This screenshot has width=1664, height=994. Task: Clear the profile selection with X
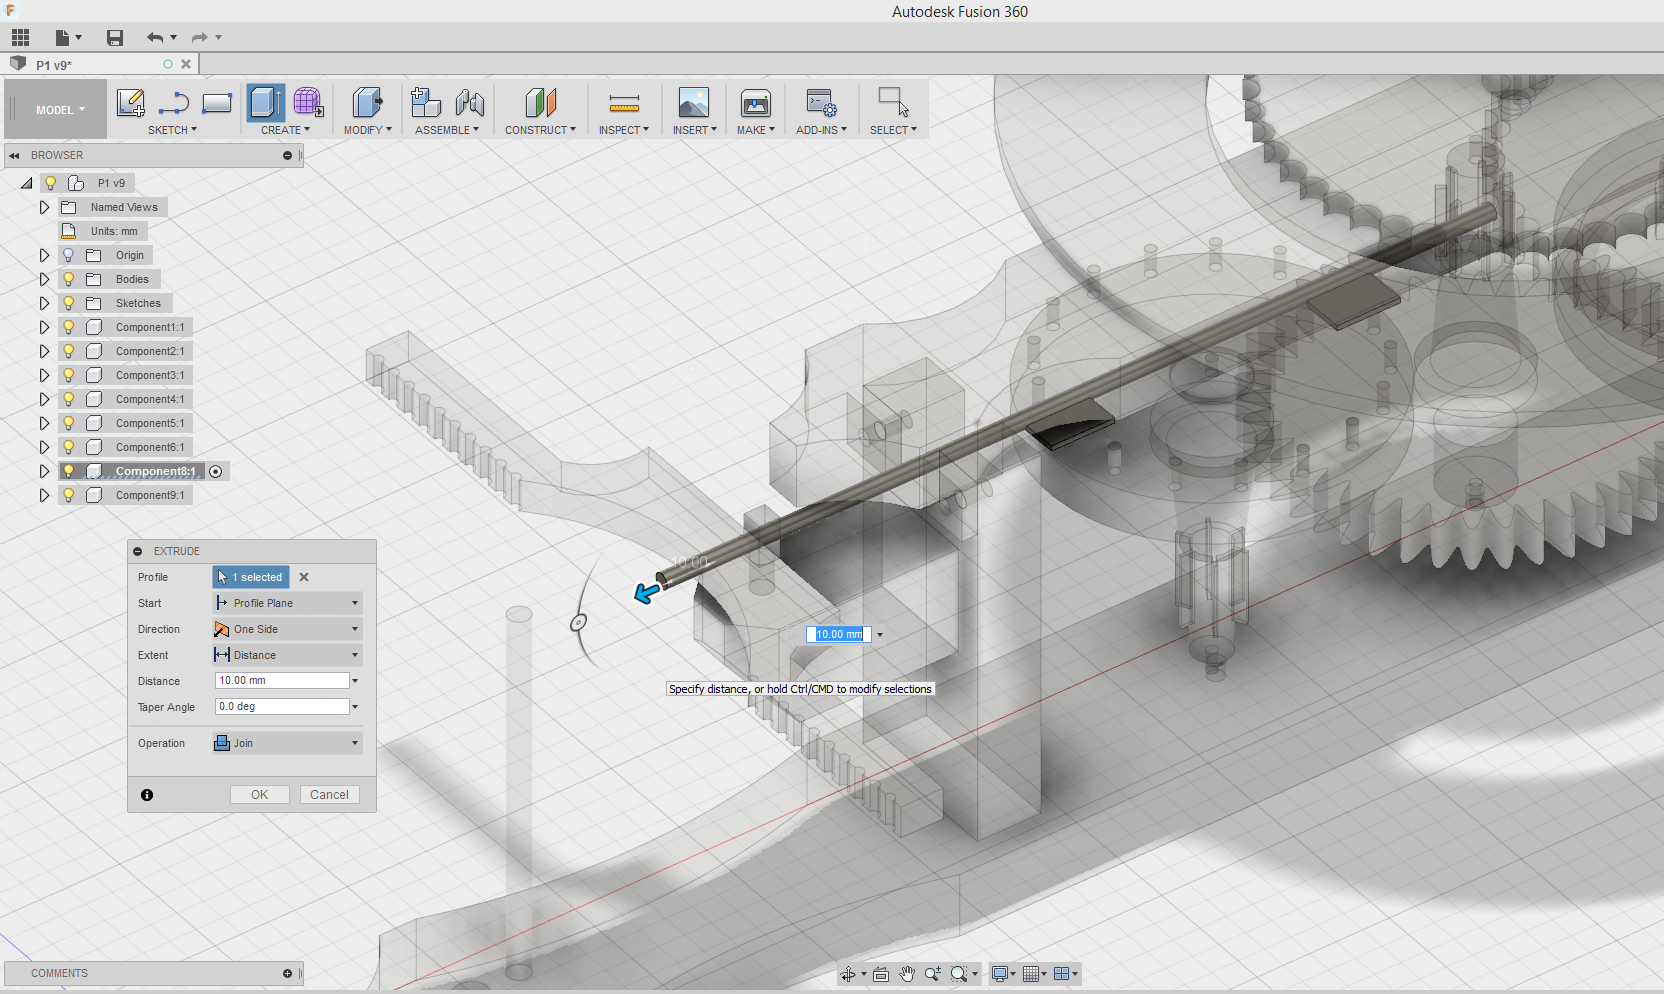(x=304, y=577)
